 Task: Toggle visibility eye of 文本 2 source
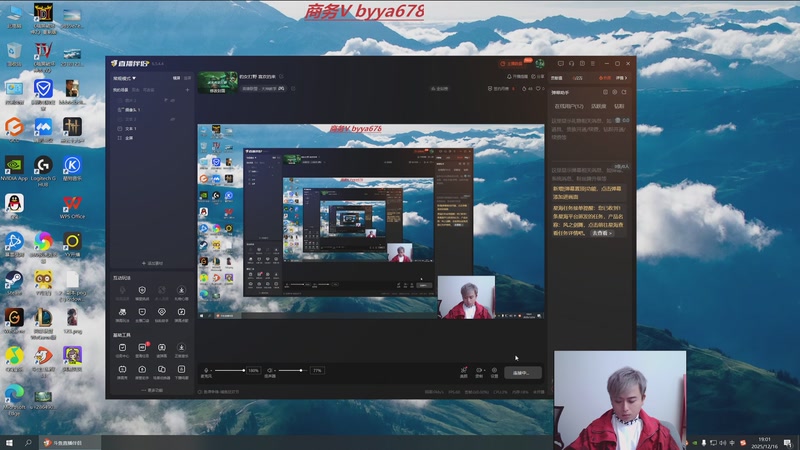[172, 119]
